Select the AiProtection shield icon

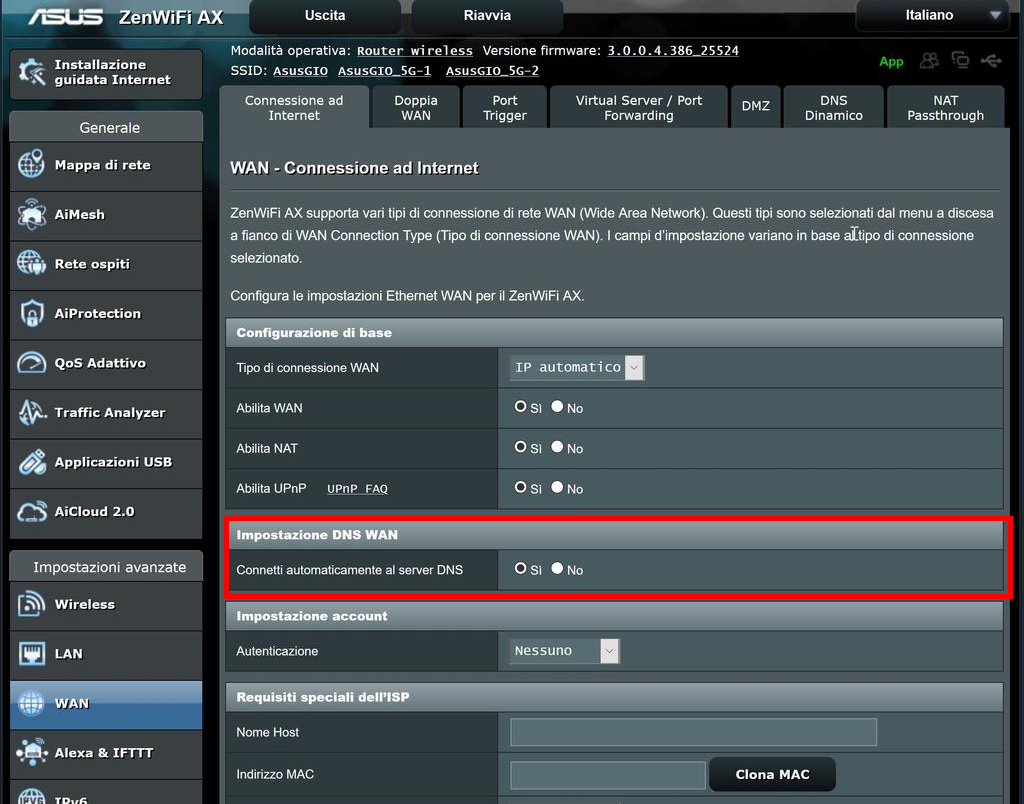coord(31,313)
